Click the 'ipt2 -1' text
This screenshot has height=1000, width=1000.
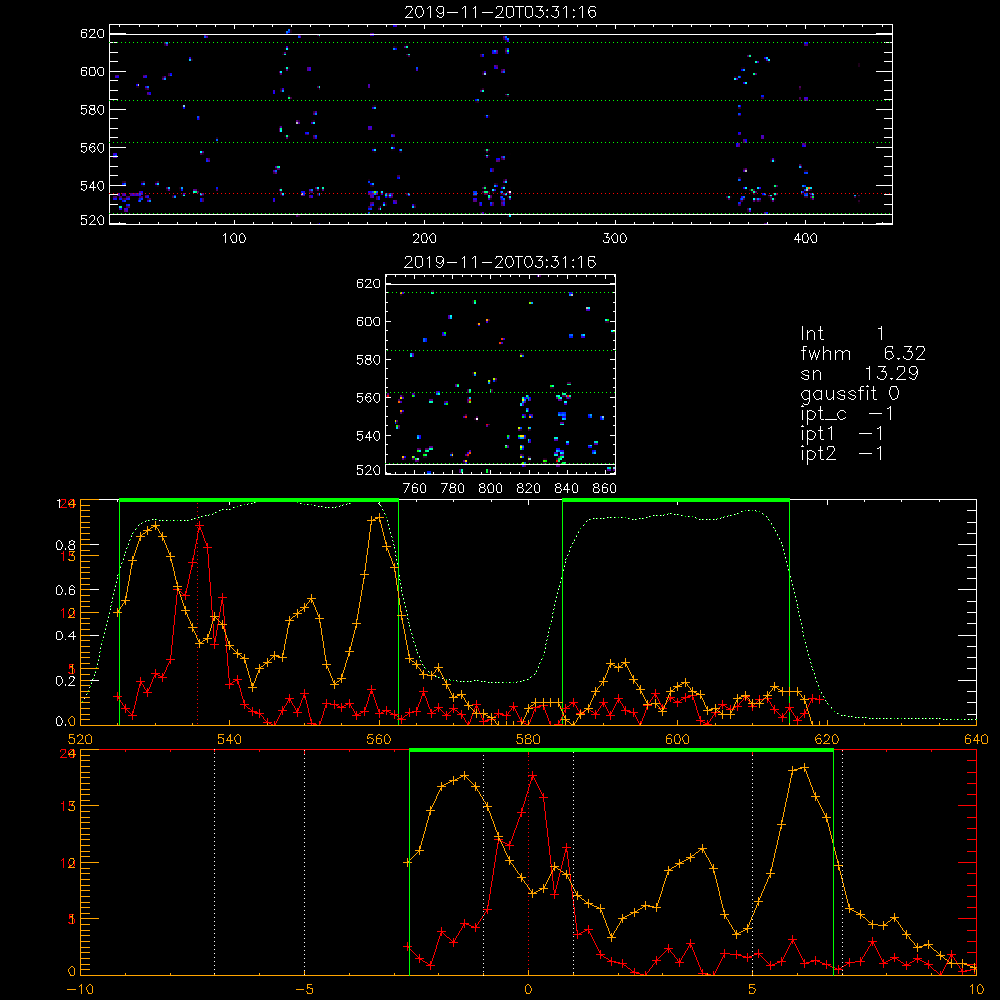[x=842, y=453]
